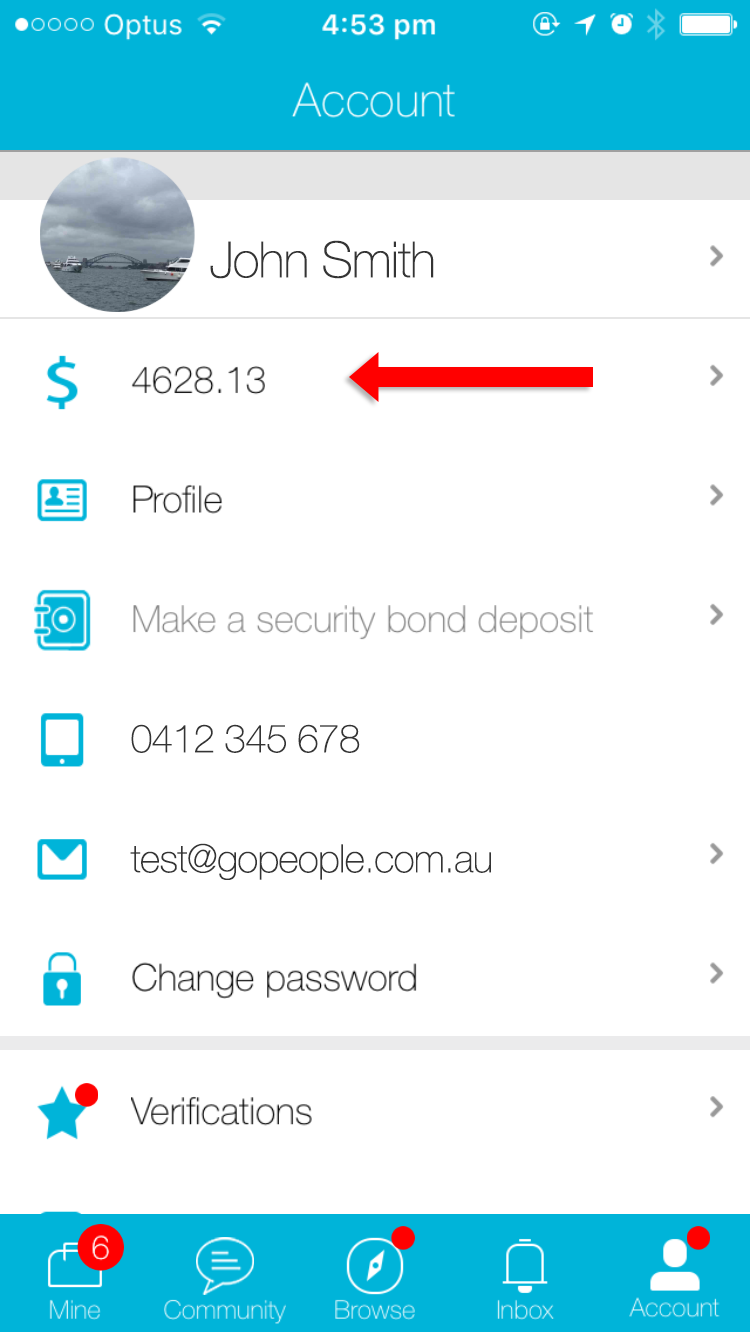Expand the 4628.13 balance row chevron
The image size is (750, 1332).
click(x=716, y=376)
